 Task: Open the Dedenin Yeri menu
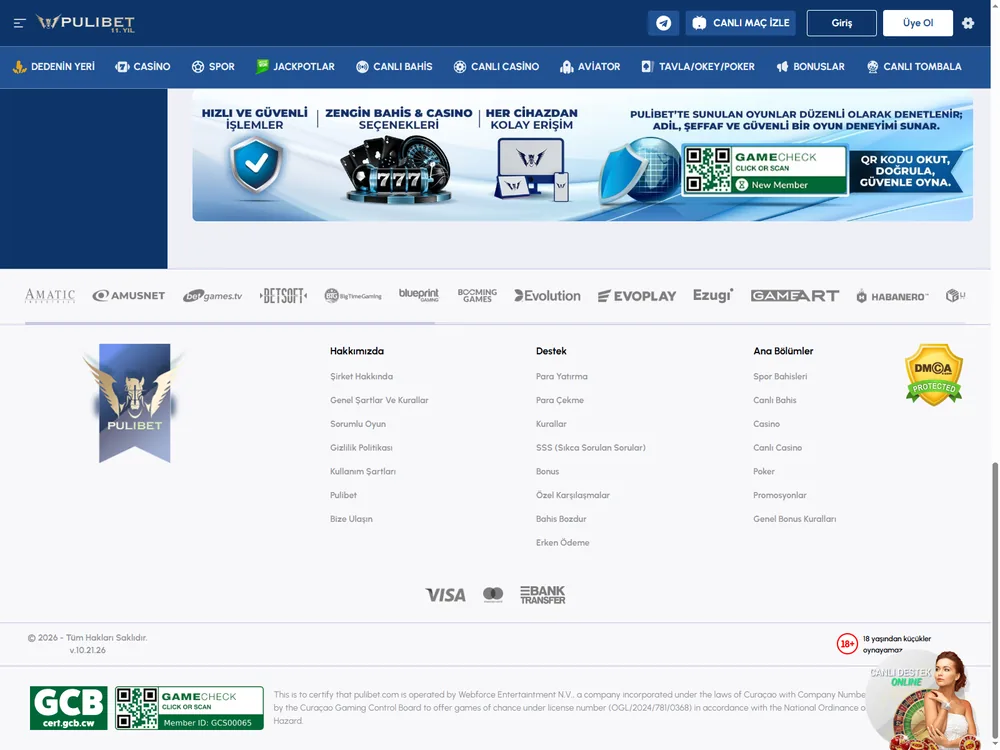pos(54,66)
